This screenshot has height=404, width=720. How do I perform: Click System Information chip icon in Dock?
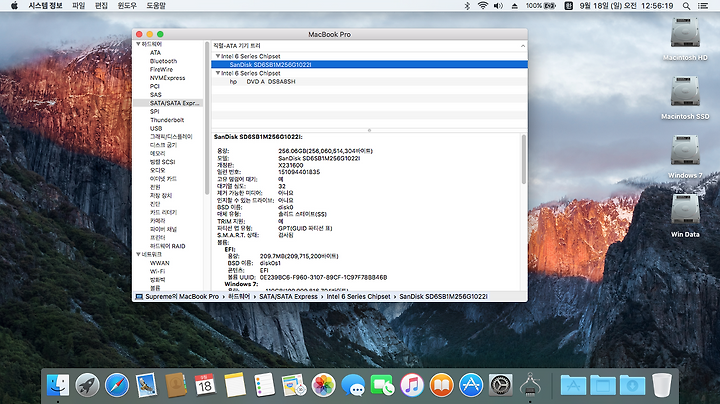pyautogui.click(x=530, y=385)
